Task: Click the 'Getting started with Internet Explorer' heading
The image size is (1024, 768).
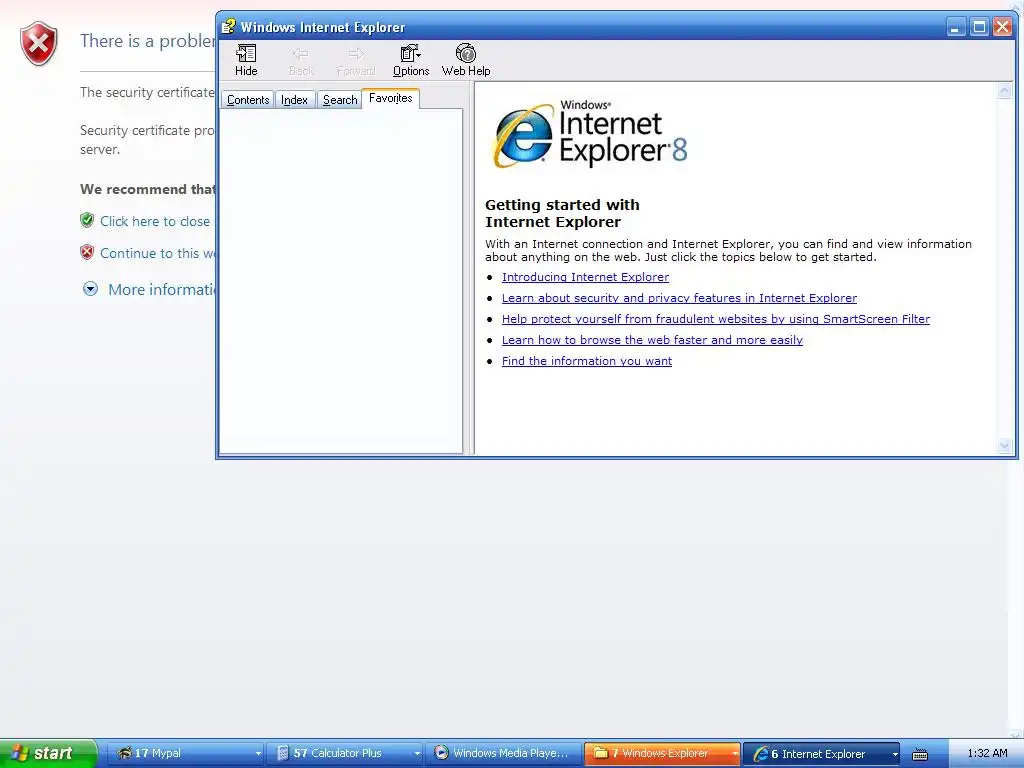Action: [x=562, y=213]
